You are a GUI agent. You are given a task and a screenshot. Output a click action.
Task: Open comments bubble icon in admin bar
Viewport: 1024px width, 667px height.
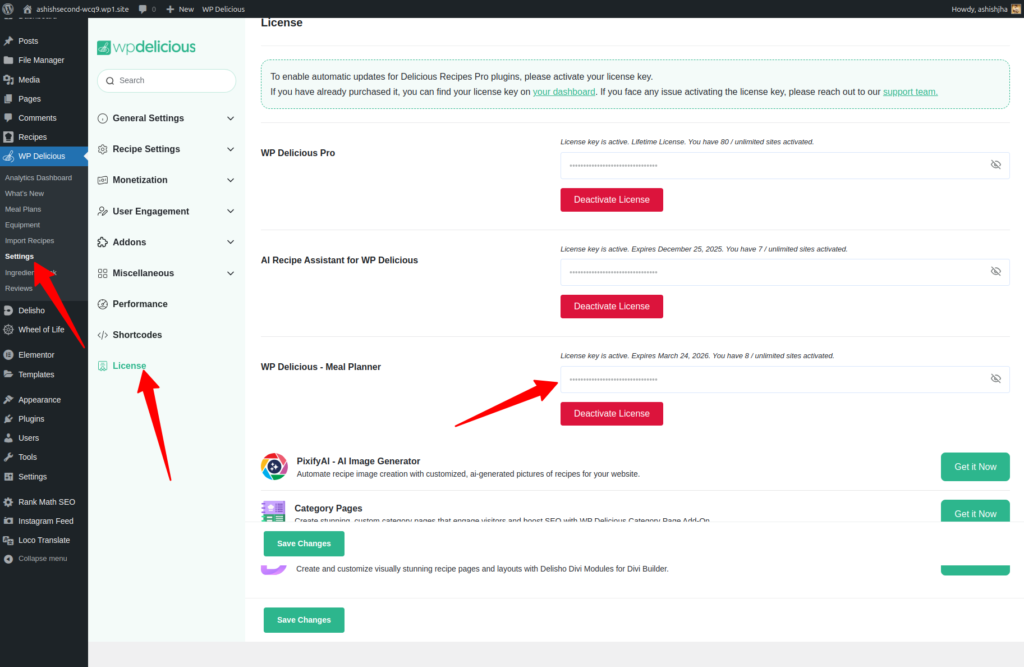pyautogui.click(x=143, y=9)
